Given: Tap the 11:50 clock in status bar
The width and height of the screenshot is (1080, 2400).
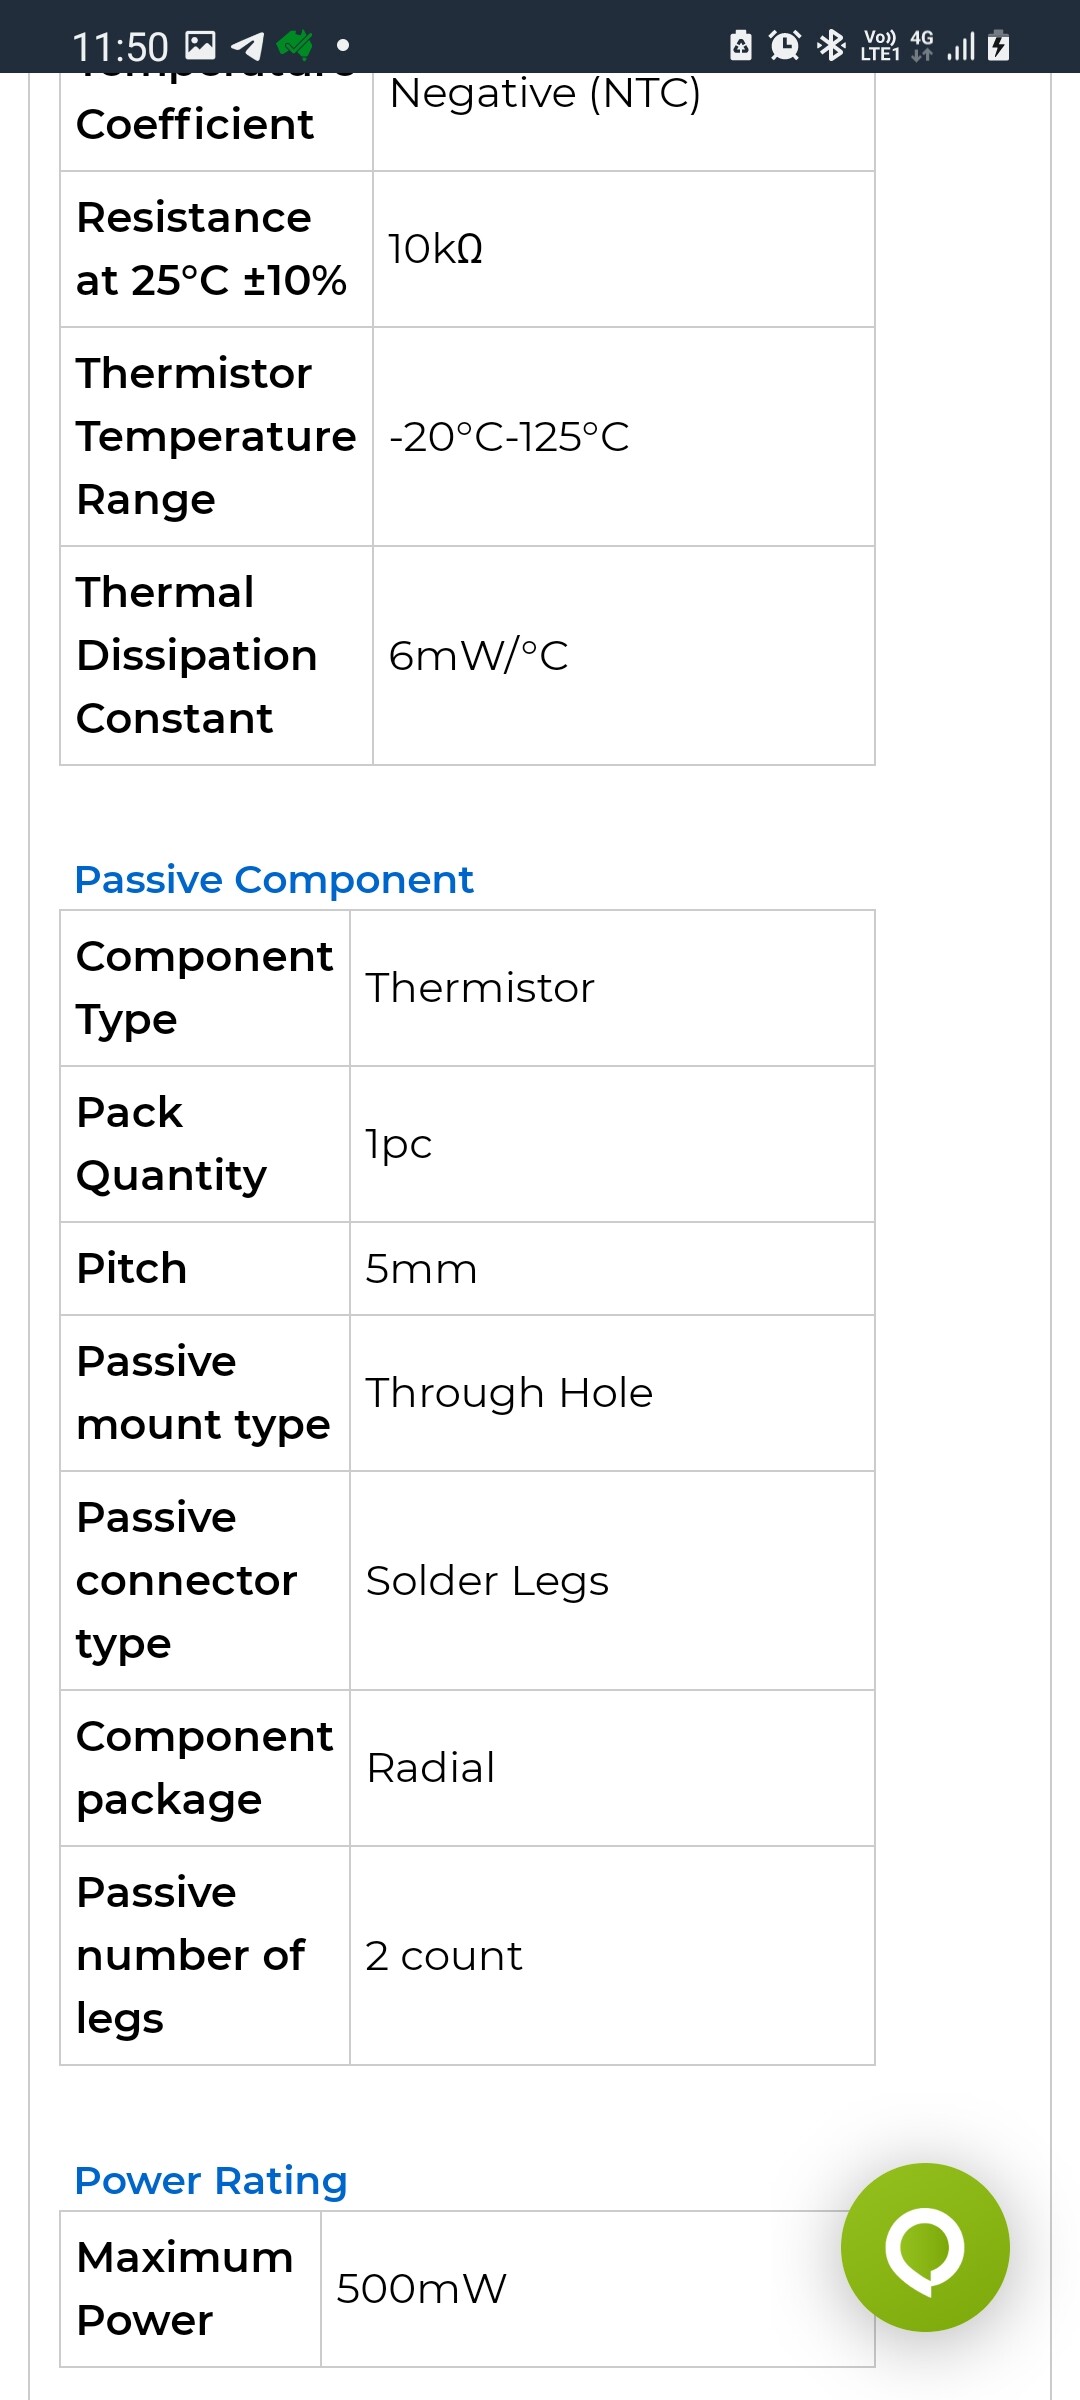Looking at the screenshot, I should click(x=120, y=47).
